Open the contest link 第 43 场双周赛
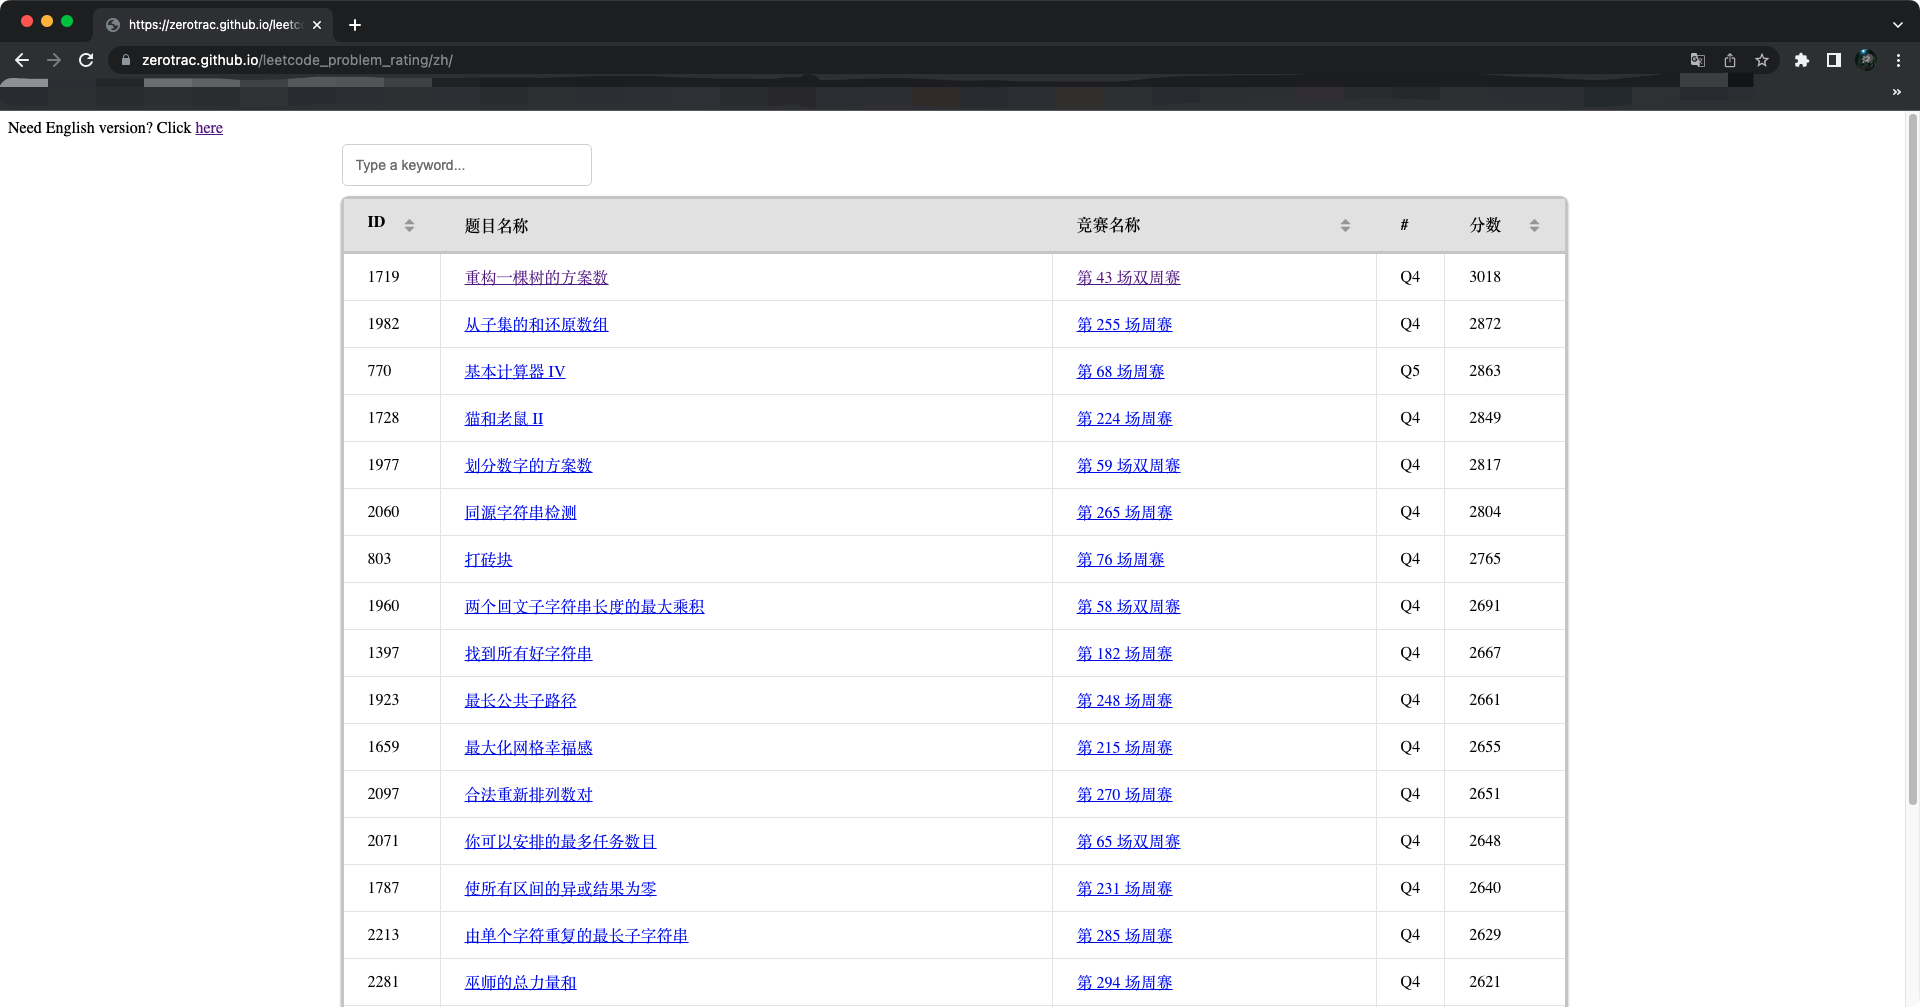1920x1007 pixels. (1128, 277)
